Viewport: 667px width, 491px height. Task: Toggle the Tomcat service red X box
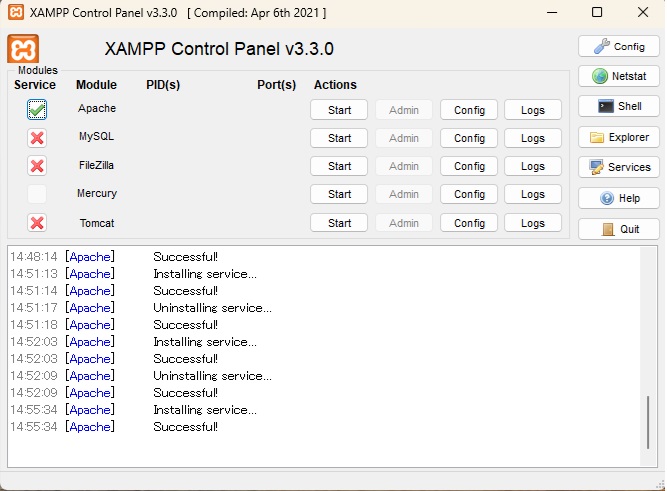37,223
